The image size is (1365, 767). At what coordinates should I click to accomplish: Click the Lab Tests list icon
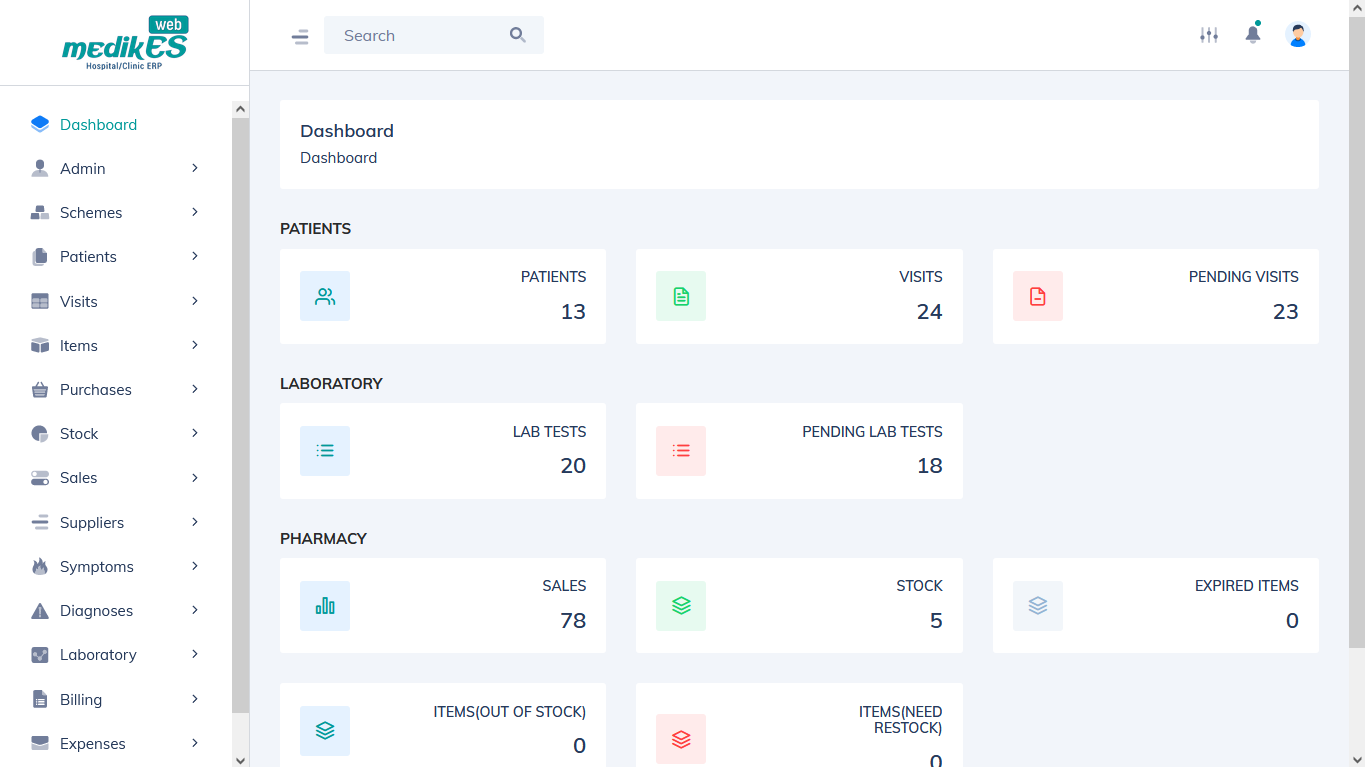tap(325, 451)
